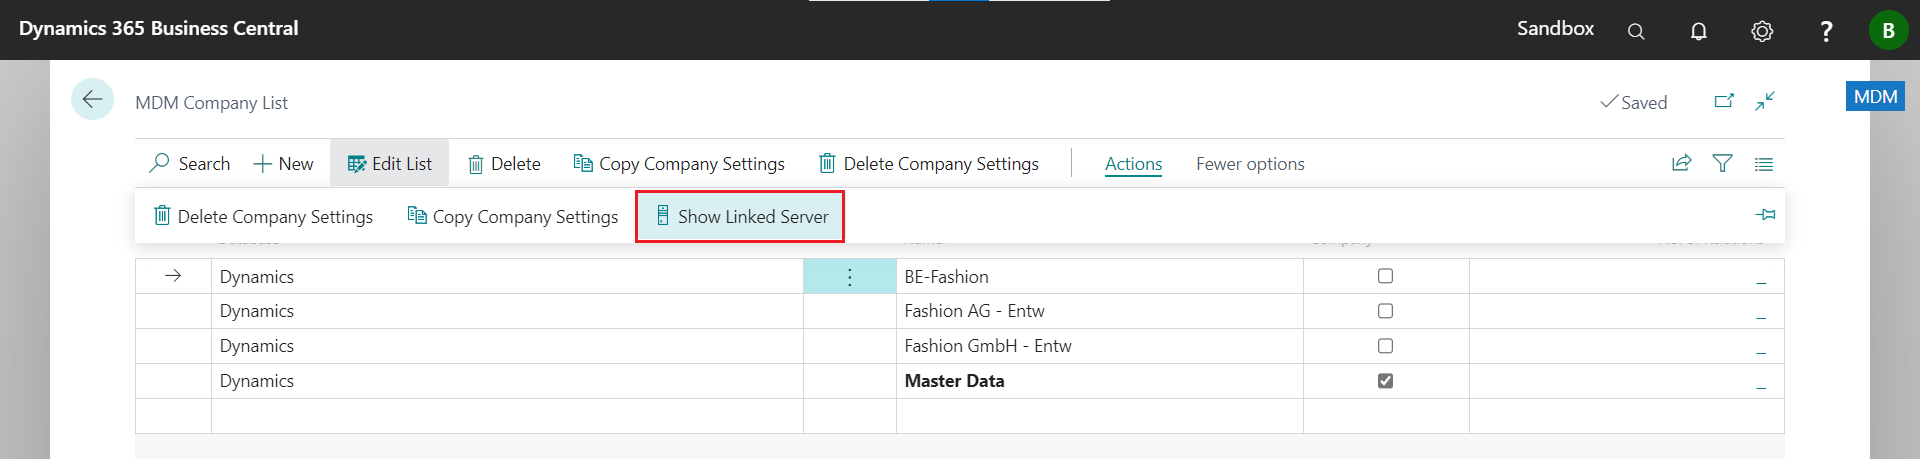Select the Fashion GmbH - Entw cell
This screenshot has width=1920, height=459.
[x=1100, y=346]
